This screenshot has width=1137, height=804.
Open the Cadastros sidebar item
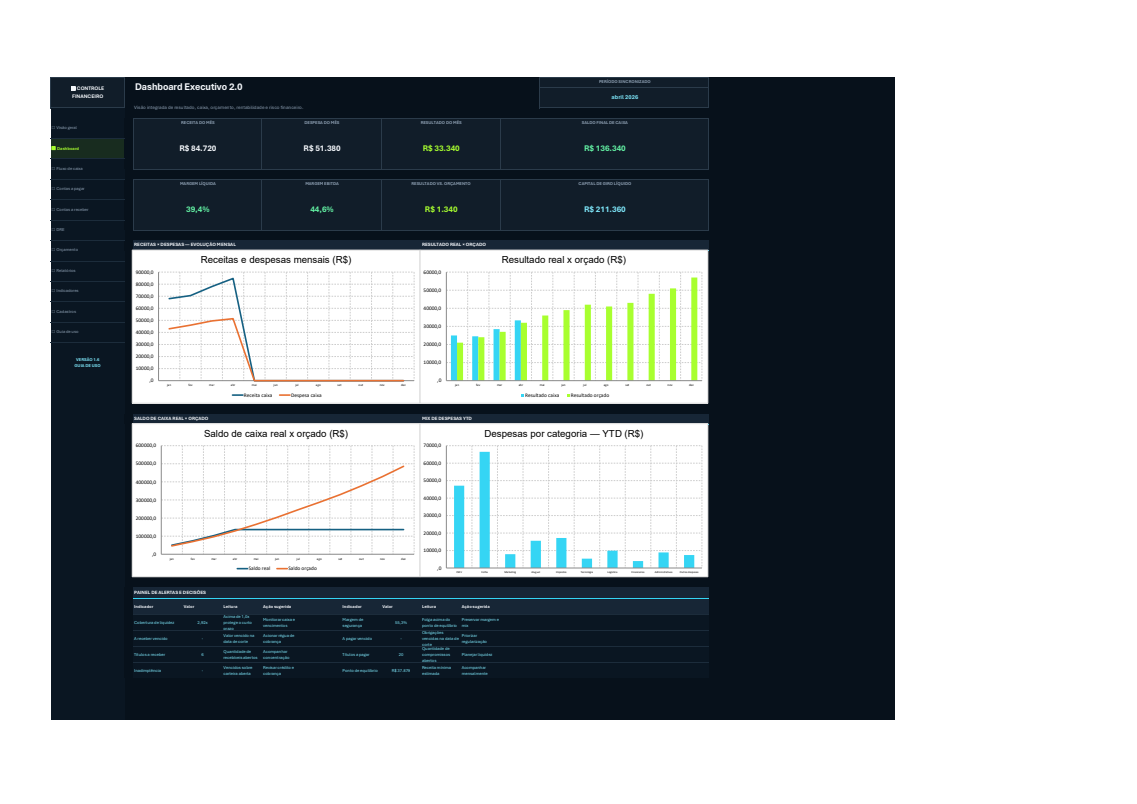tap(87, 312)
